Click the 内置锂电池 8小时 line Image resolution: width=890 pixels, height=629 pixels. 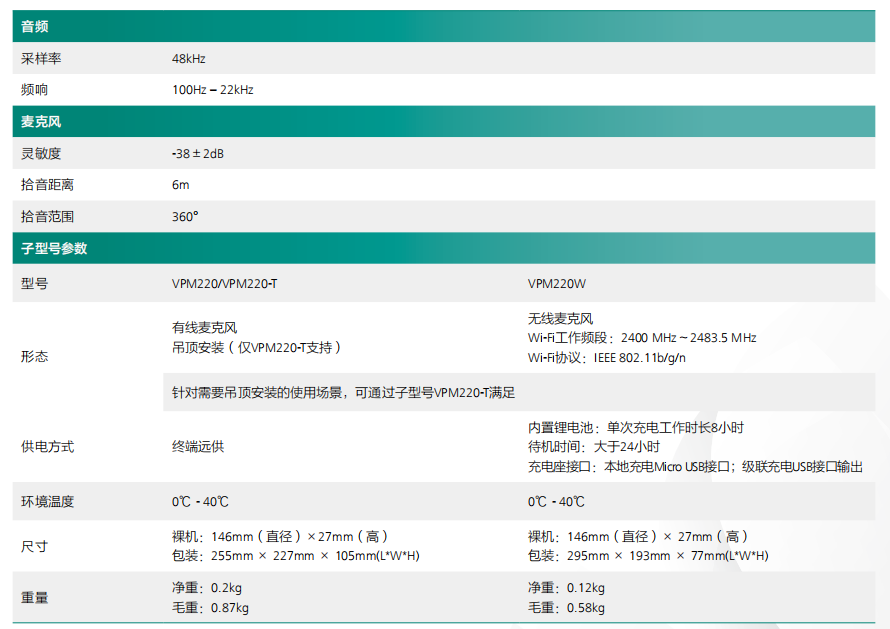pos(636,427)
